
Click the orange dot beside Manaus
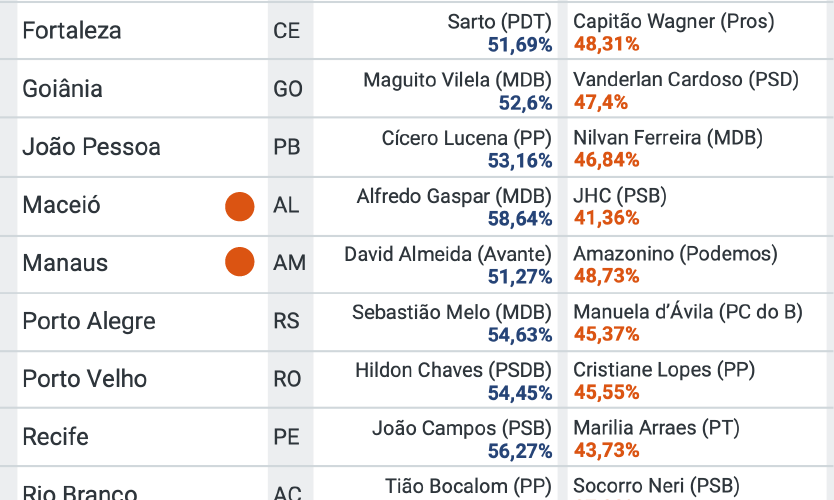239,263
